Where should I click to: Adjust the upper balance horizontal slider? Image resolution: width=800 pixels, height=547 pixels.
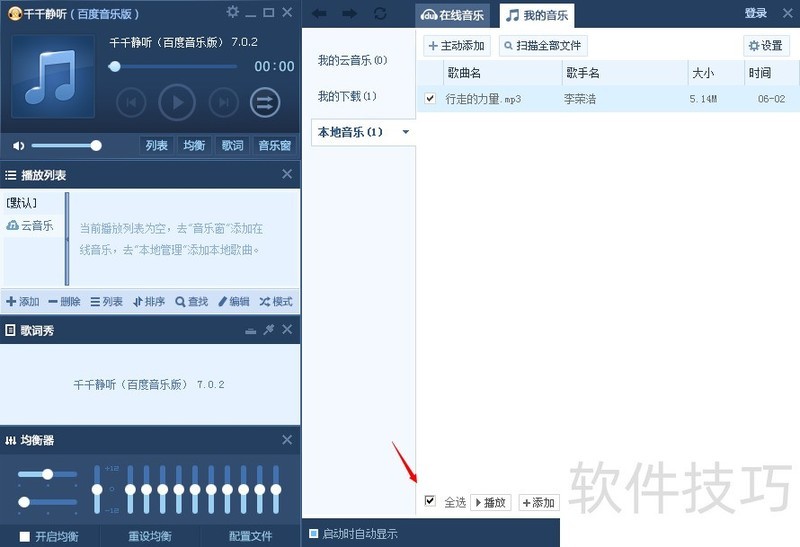[47, 474]
